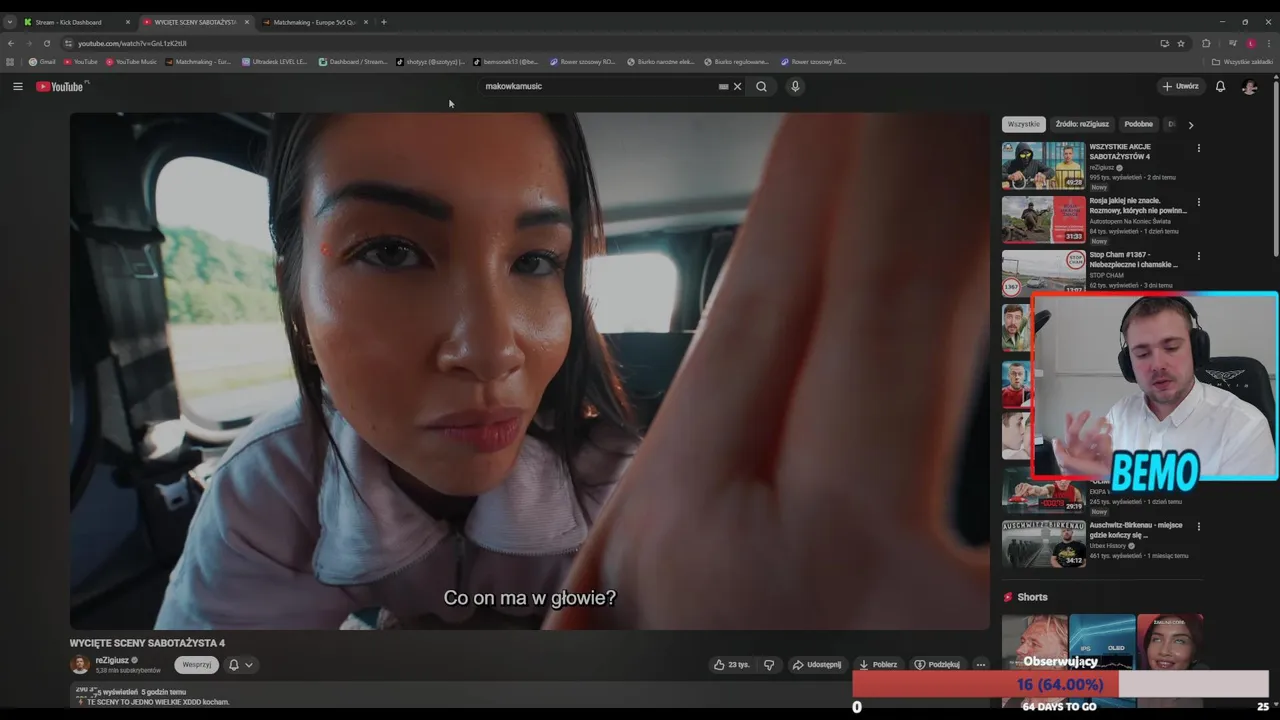Image resolution: width=1280 pixels, height=720 pixels.
Task: Select the WYCIĘTE SCENY SABOTAŻYSTA browser tab
Action: point(195,22)
